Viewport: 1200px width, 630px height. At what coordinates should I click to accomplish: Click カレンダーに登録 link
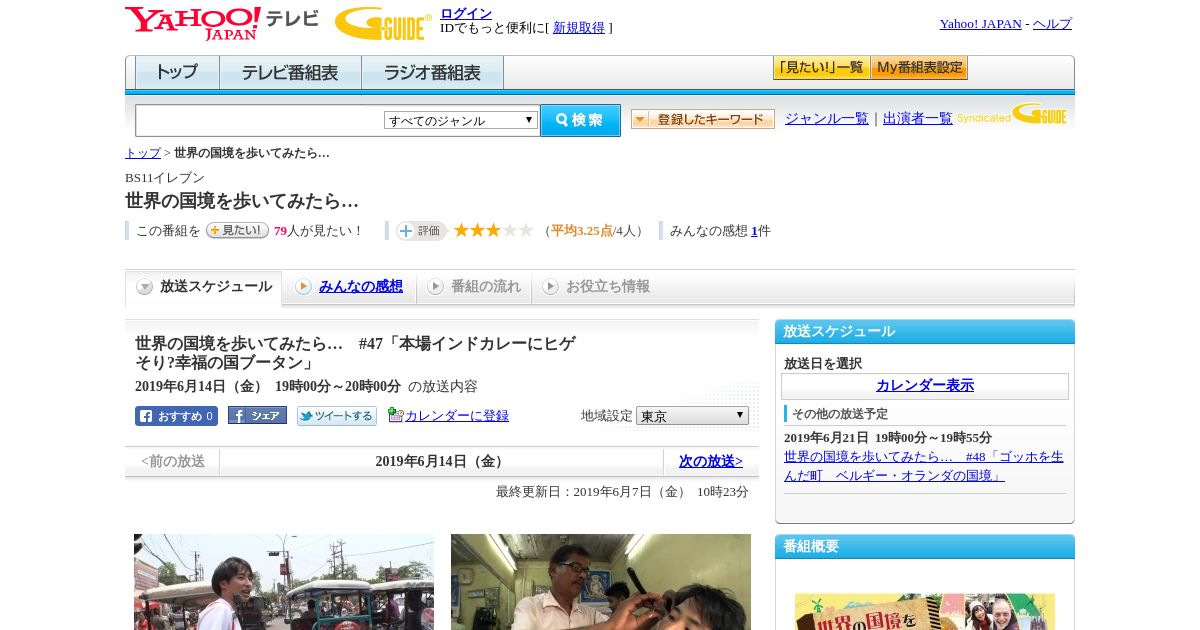tap(457, 416)
